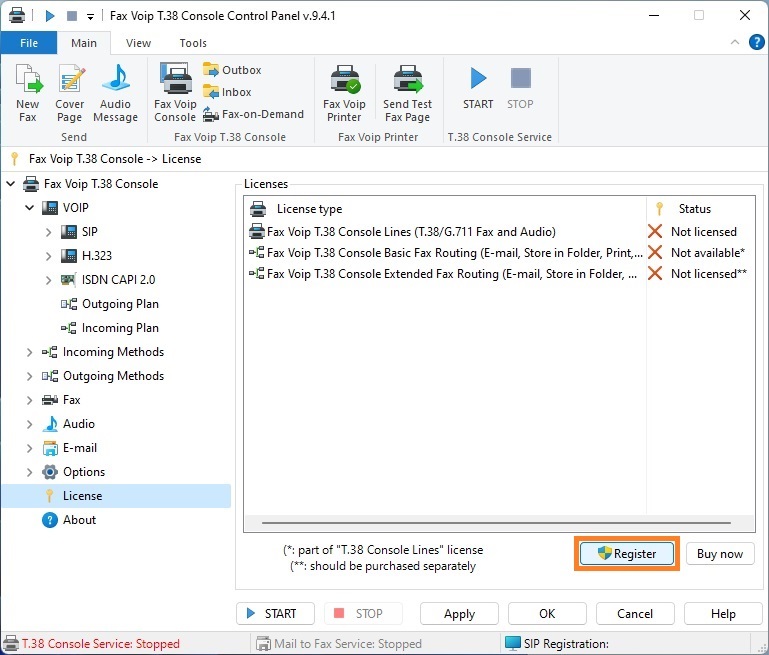Viewport: 769px width, 655px height.
Task: Select Extended Fax Routing license row
Action: pyautogui.click(x=499, y=274)
